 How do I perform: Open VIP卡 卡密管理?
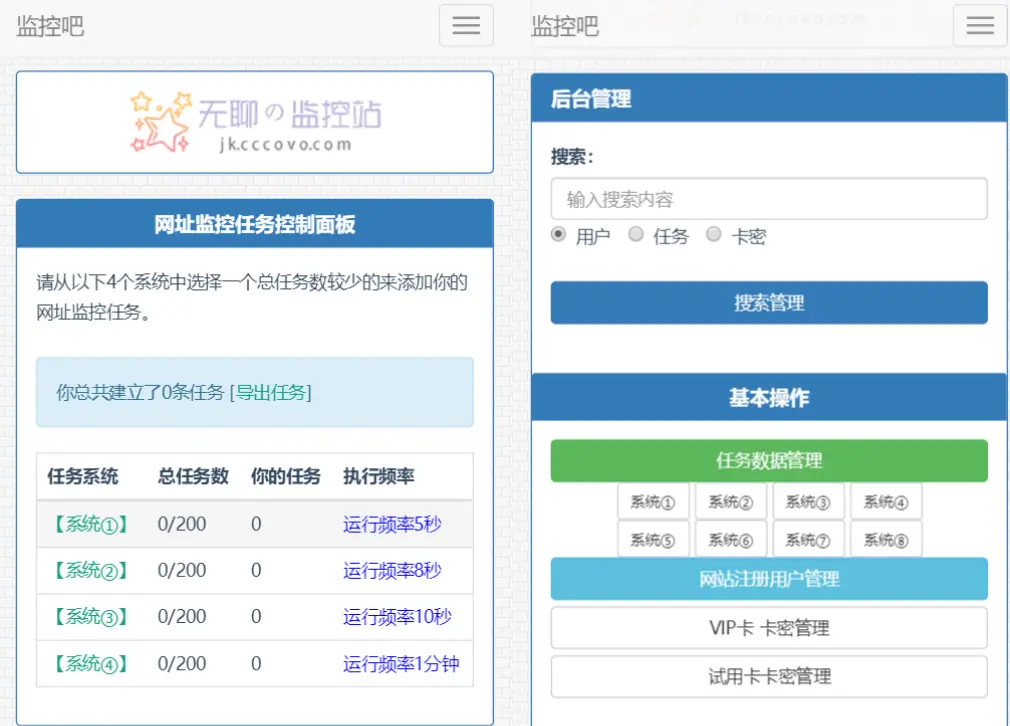pos(768,628)
